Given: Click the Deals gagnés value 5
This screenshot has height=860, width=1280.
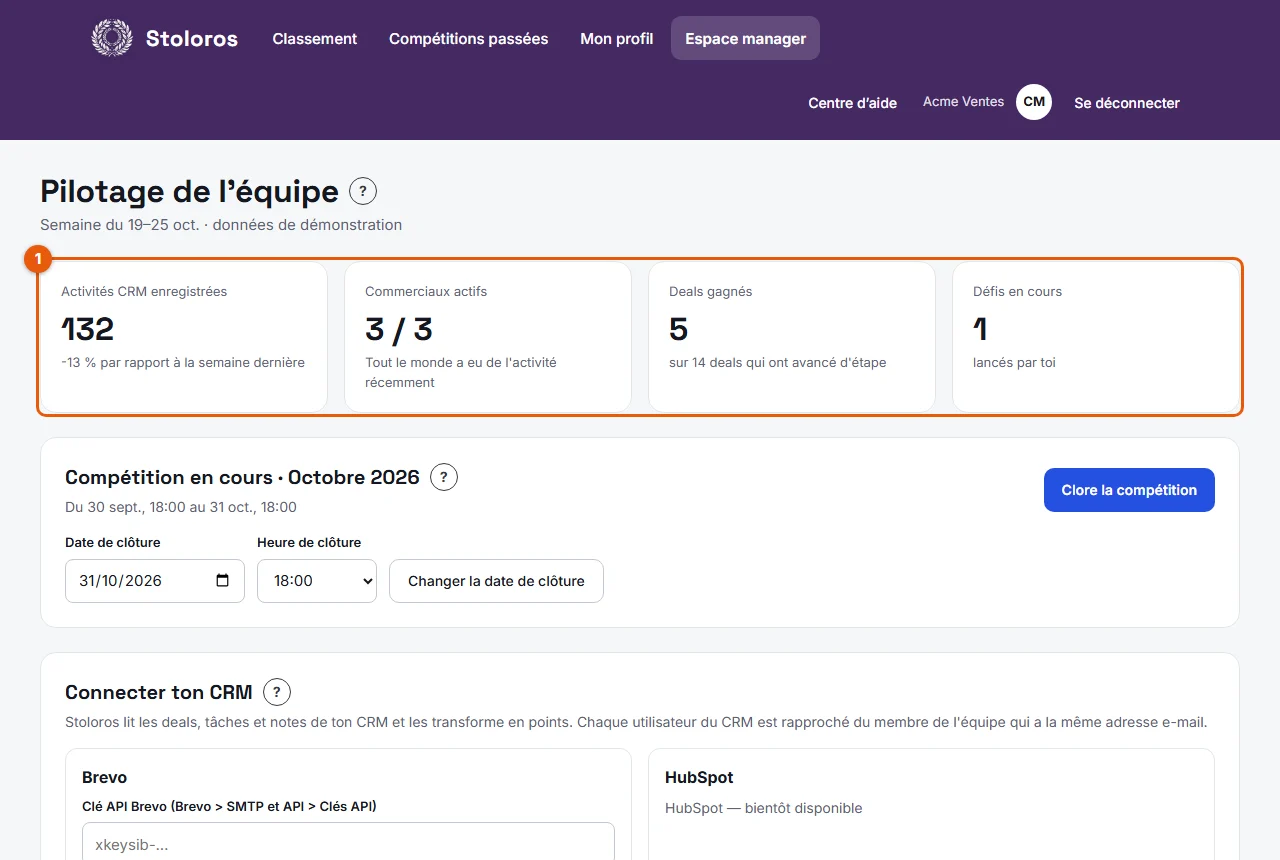Looking at the screenshot, I should coord(679,329).
